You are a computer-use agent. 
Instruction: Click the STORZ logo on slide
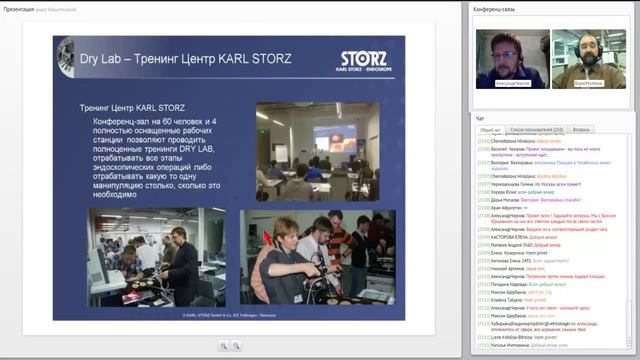pyautogui.click(x=363, y=61)
